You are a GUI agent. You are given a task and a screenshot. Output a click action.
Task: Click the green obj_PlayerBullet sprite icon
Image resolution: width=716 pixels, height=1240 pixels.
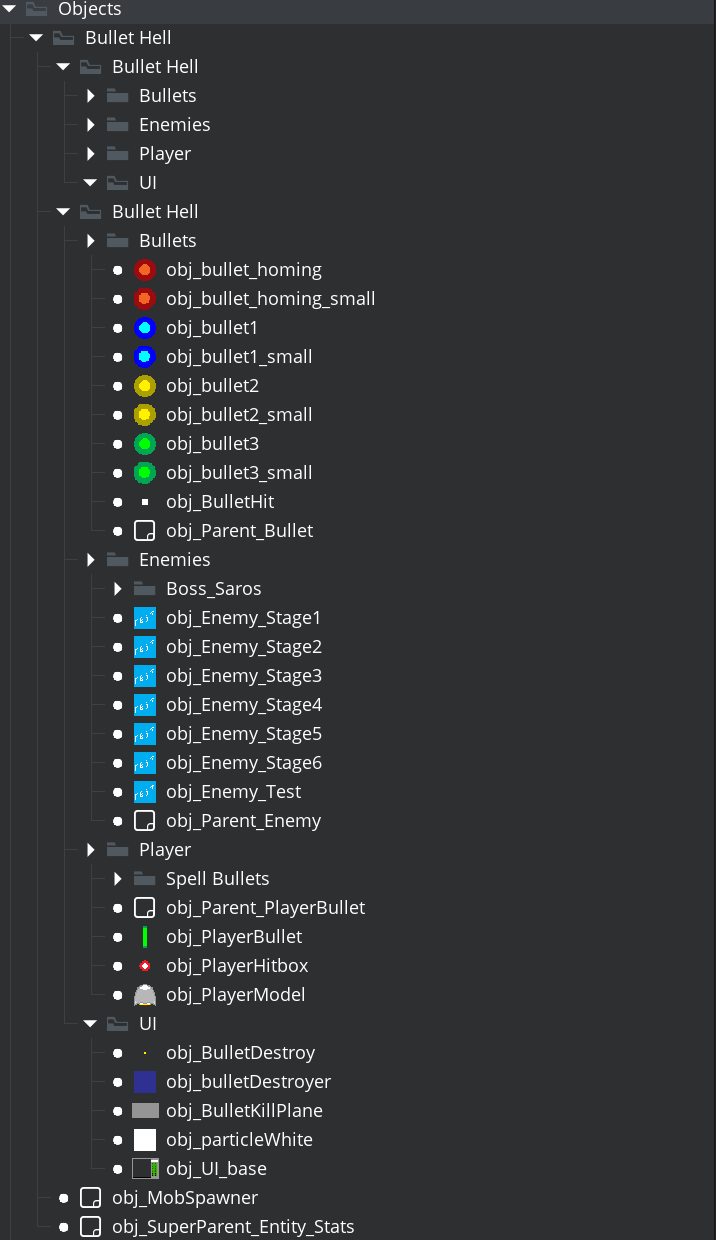pyautogui.click(x=145, y=937)
